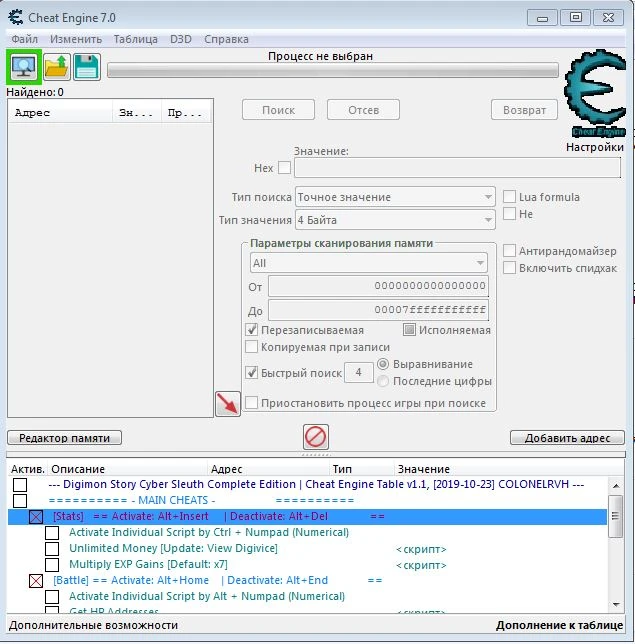
Task: Click the Возврат button
Action: click(x=525, y=110)
